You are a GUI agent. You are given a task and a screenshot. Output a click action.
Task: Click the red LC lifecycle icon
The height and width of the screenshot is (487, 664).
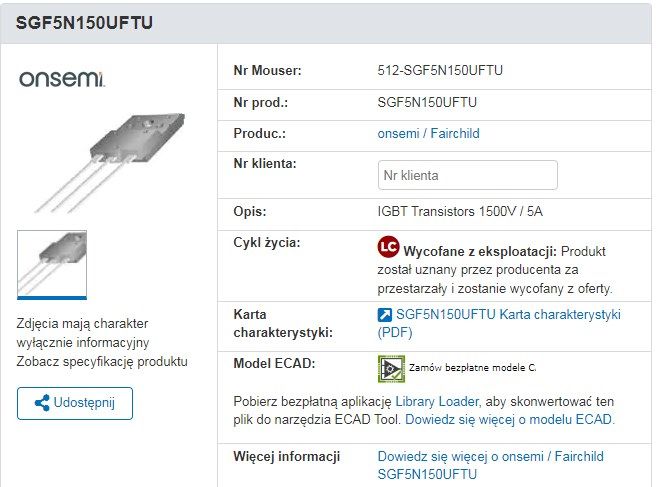388,247
